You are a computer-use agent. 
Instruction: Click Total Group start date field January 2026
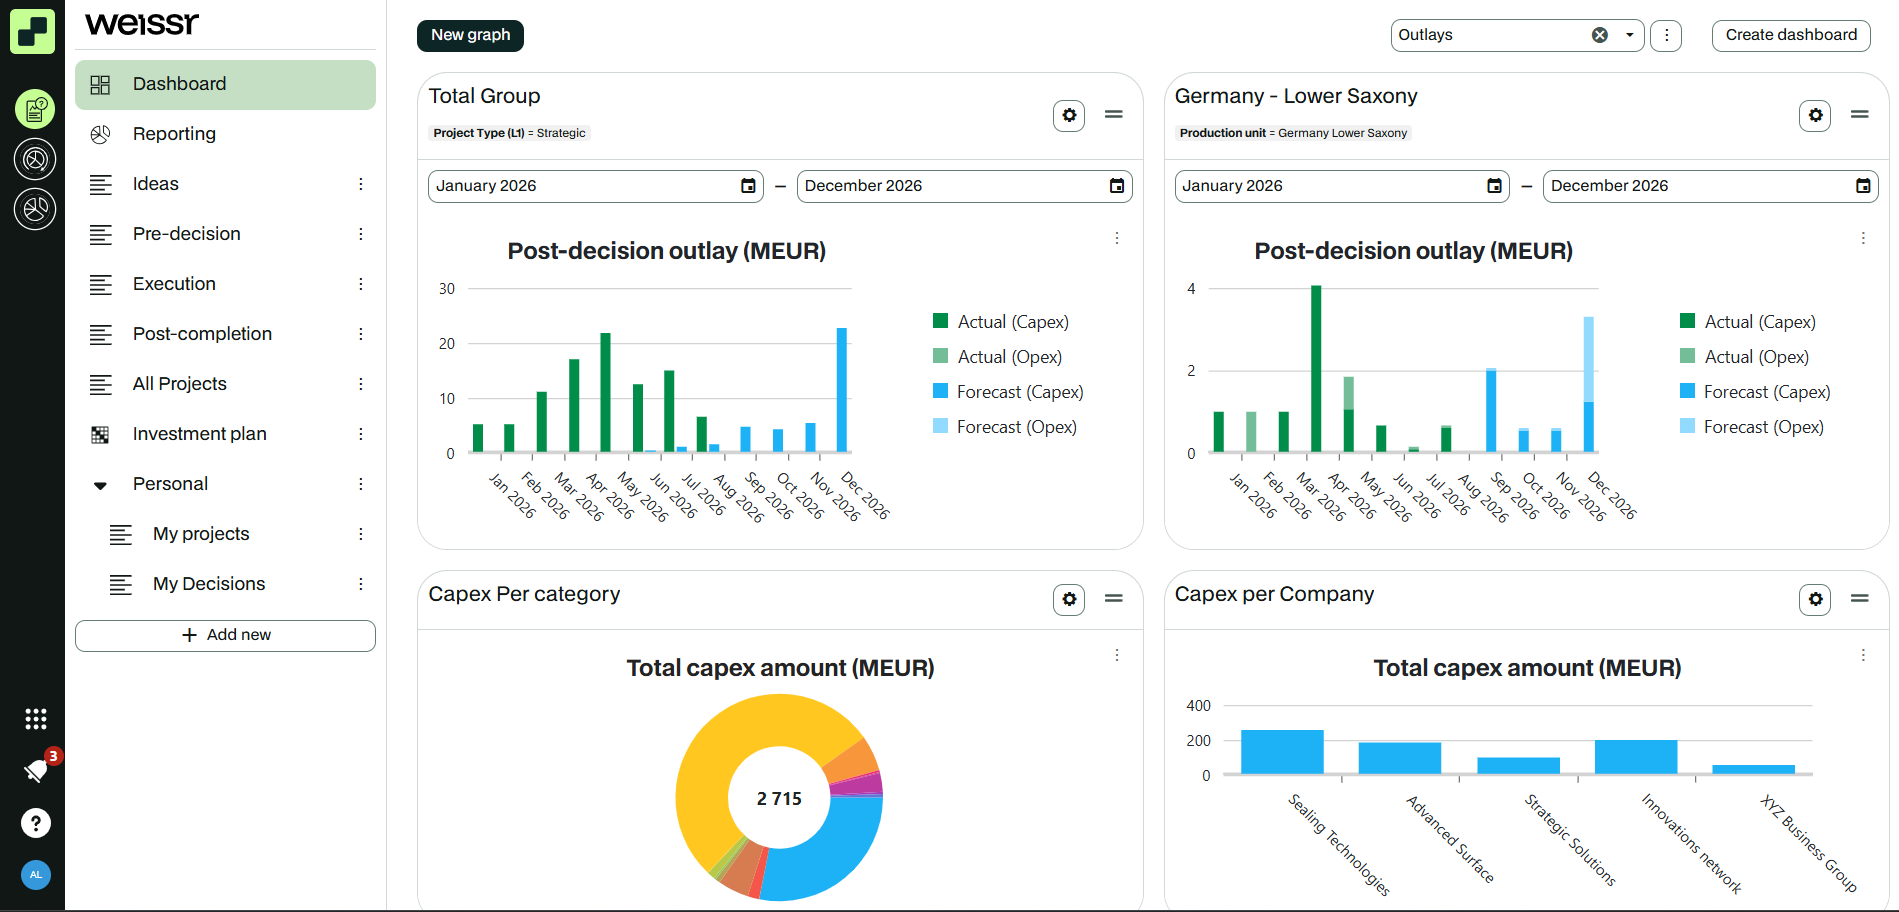click(x=595, y=186)
